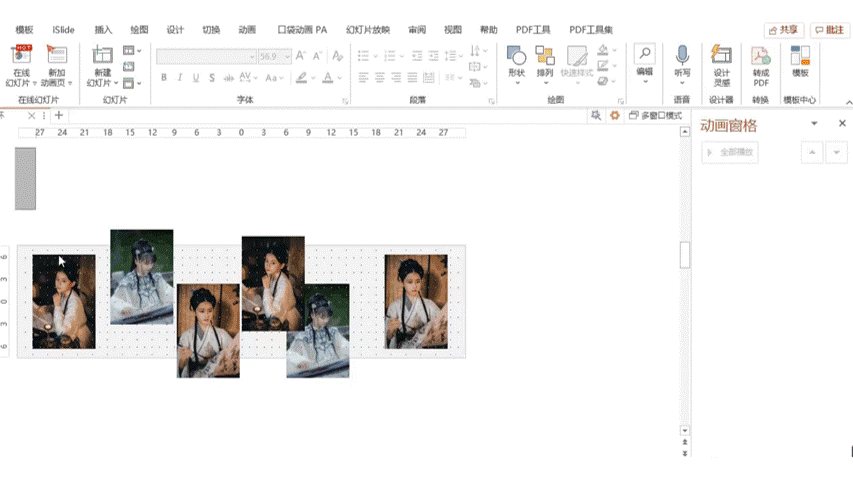Click the shape effects icon
Screen dimensions: 853x480
[603, 82]
